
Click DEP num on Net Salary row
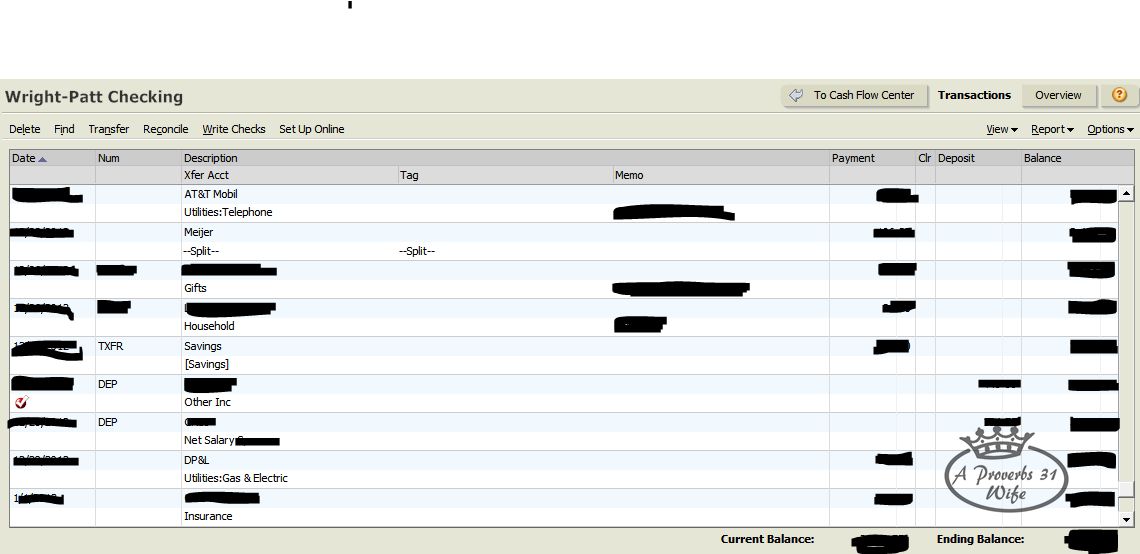[108, 422]
